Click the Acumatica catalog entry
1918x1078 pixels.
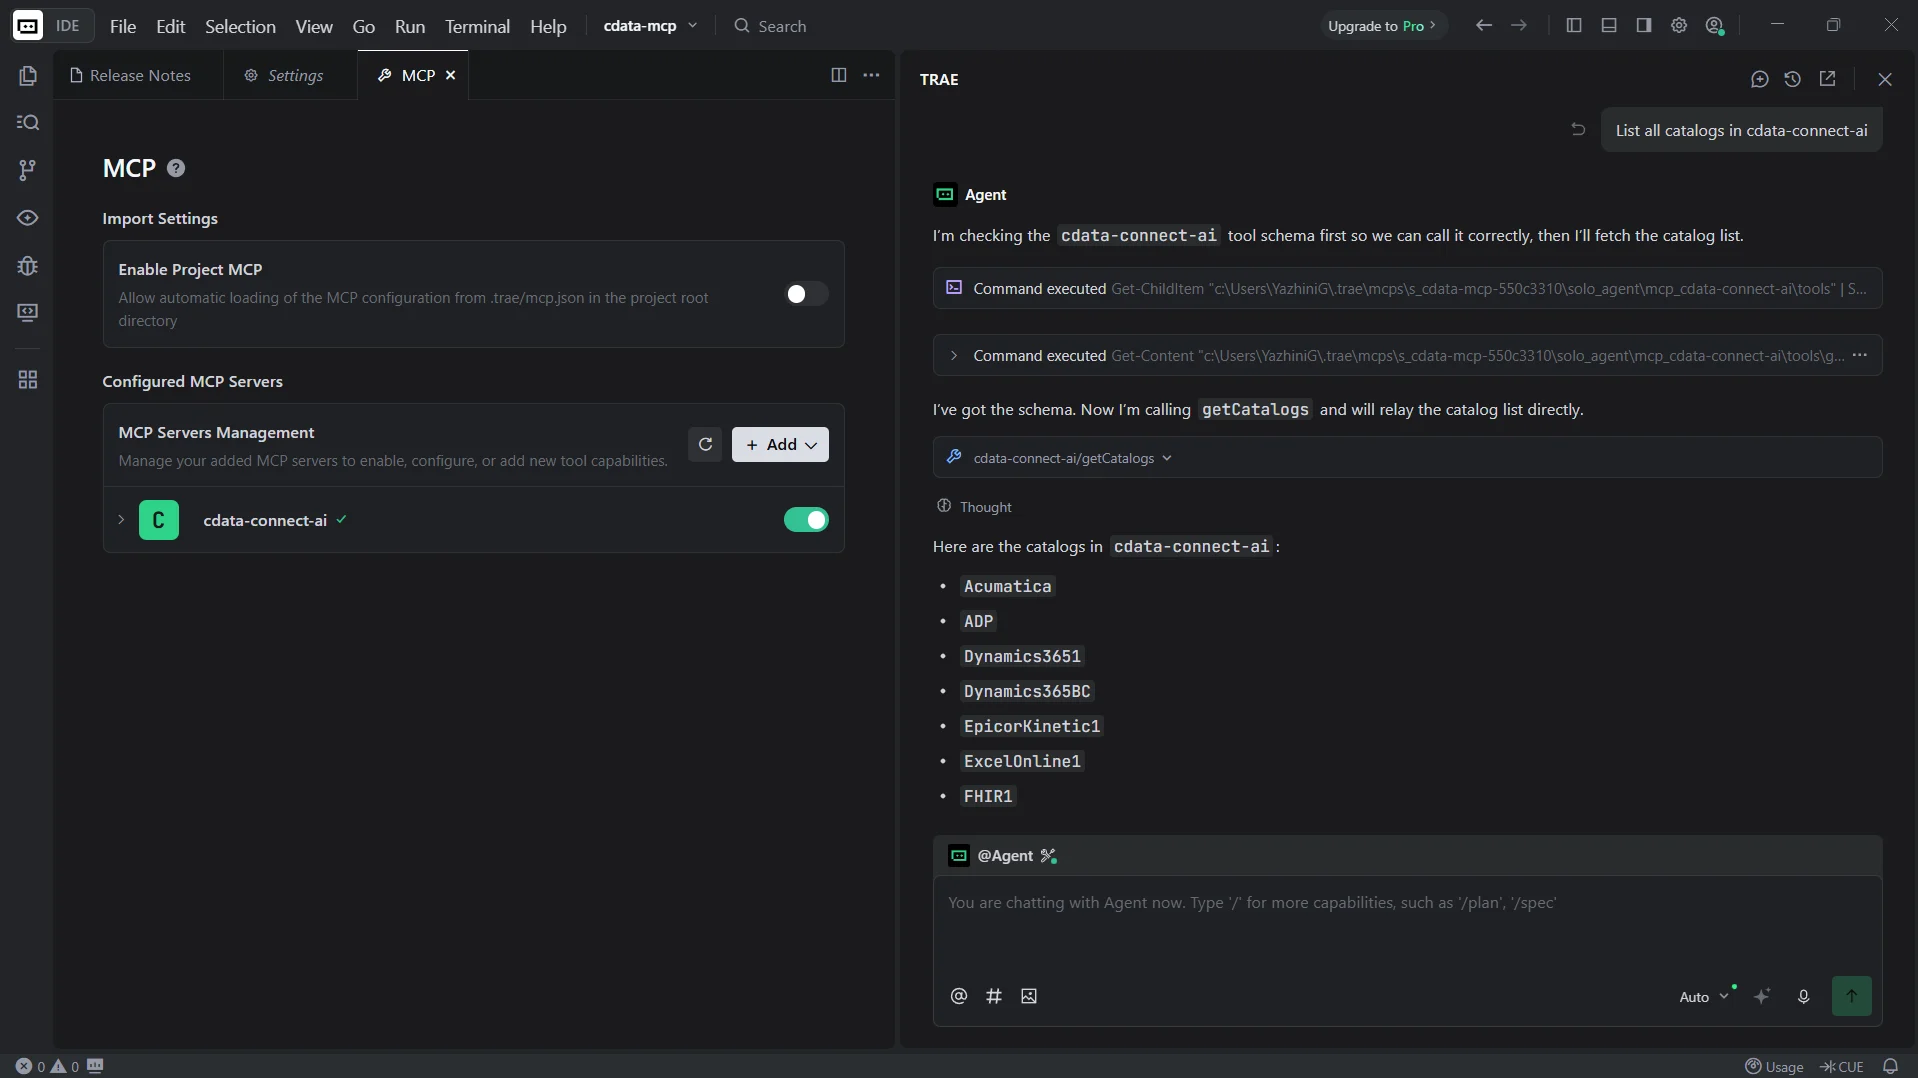tap(1007, 586)
